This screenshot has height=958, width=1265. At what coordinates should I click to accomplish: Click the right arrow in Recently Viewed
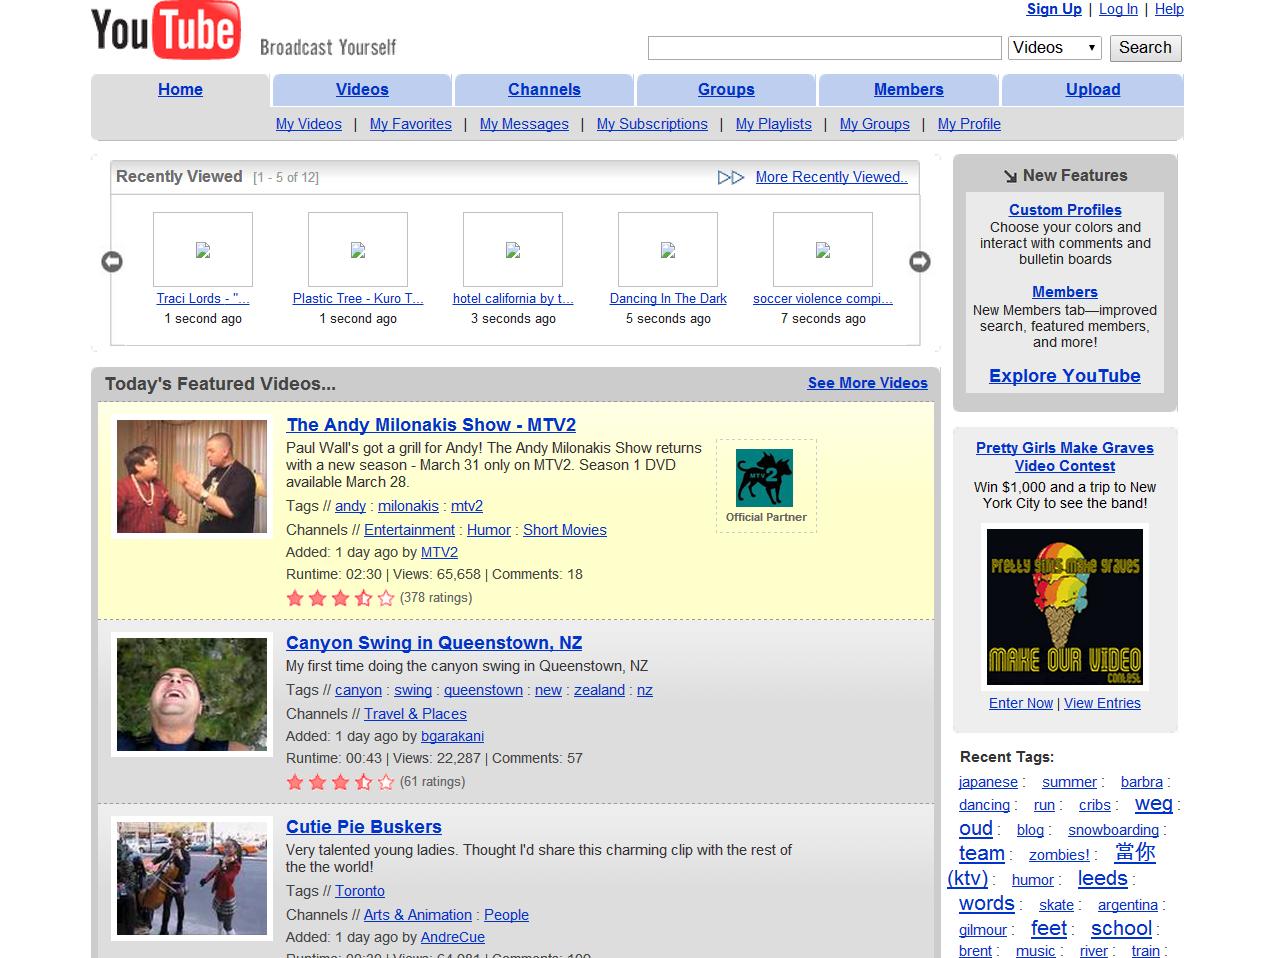point(919,261)
